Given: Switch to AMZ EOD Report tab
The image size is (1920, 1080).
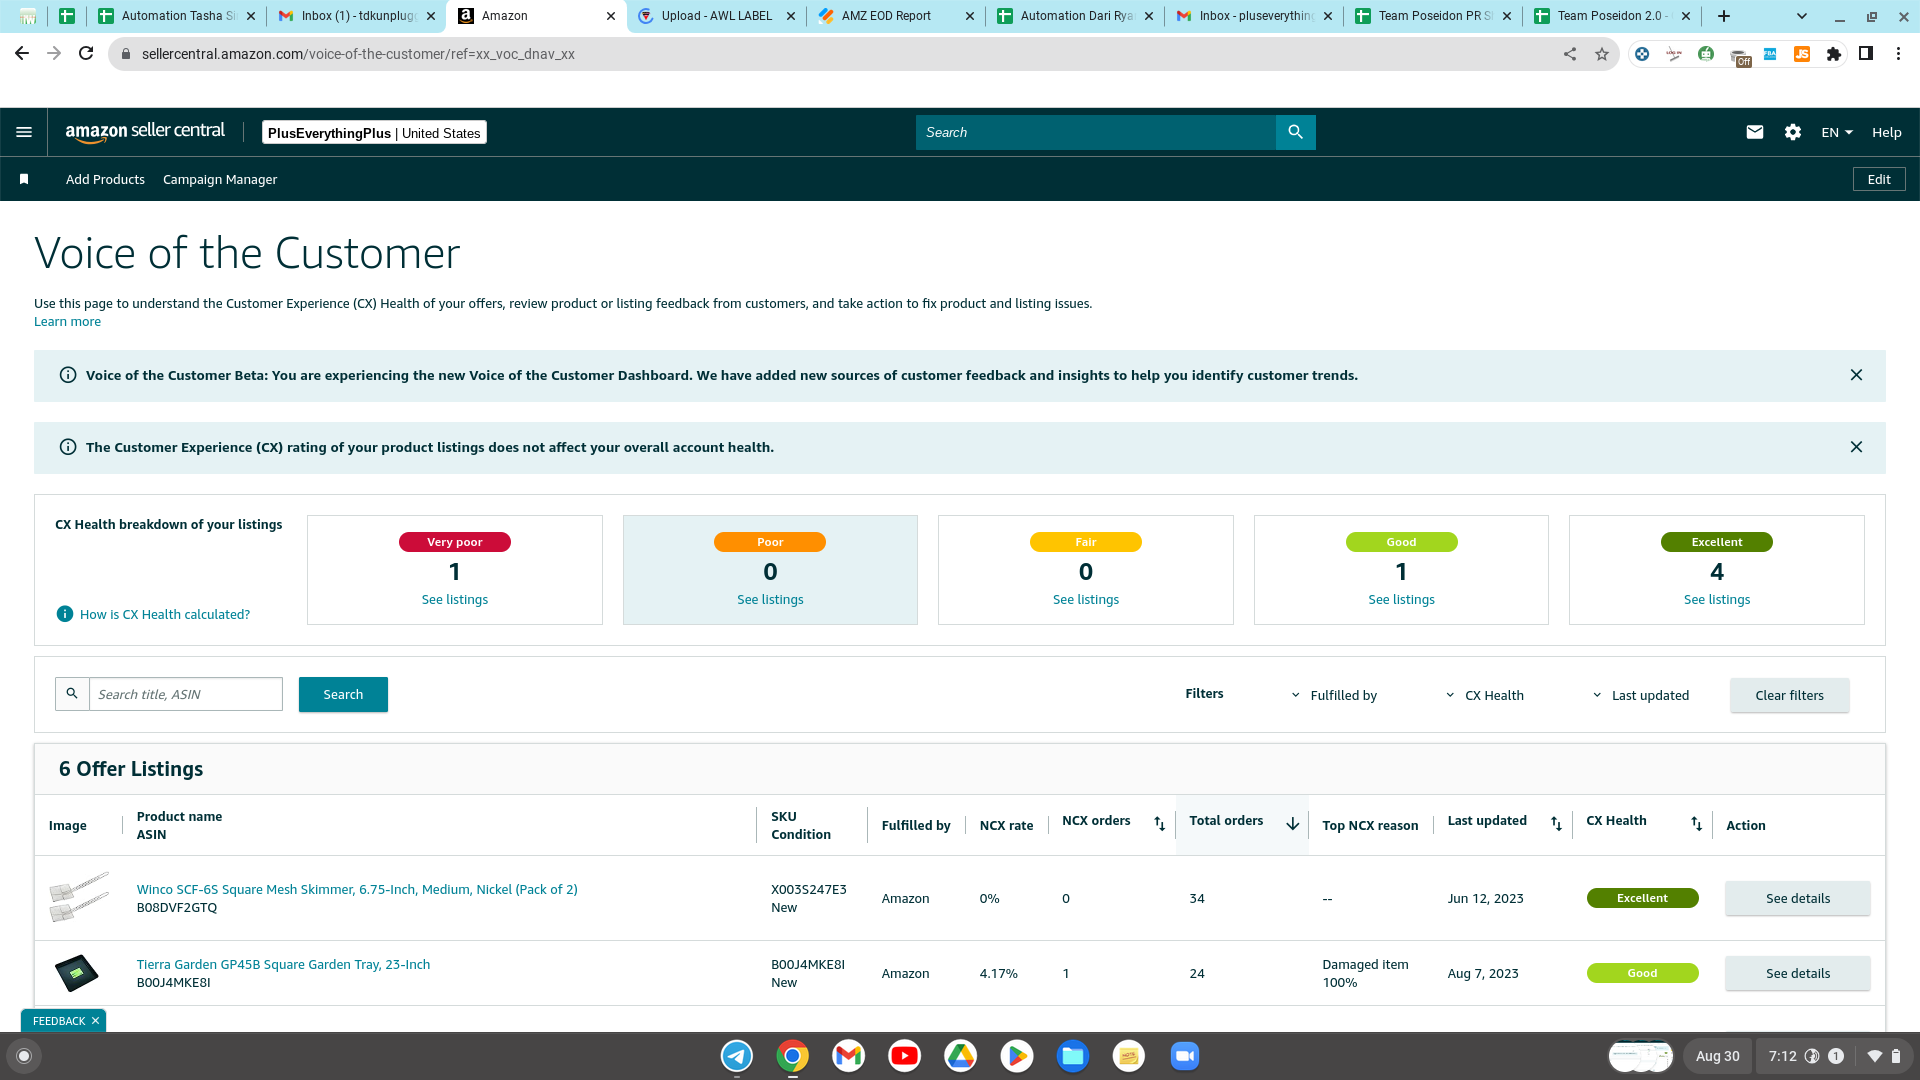Looking at the screenshot, I should (896, 16).
